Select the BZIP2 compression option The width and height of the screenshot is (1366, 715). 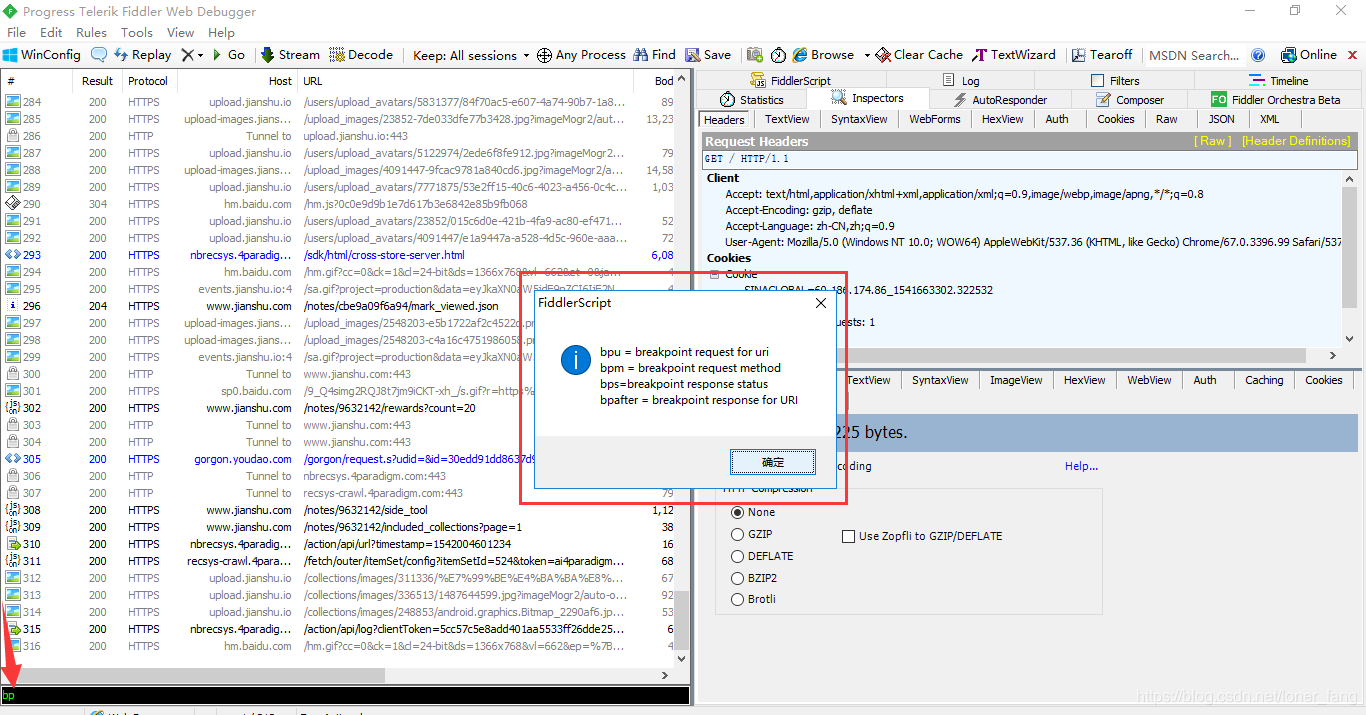pyautogui.click(x=755, y=578)
